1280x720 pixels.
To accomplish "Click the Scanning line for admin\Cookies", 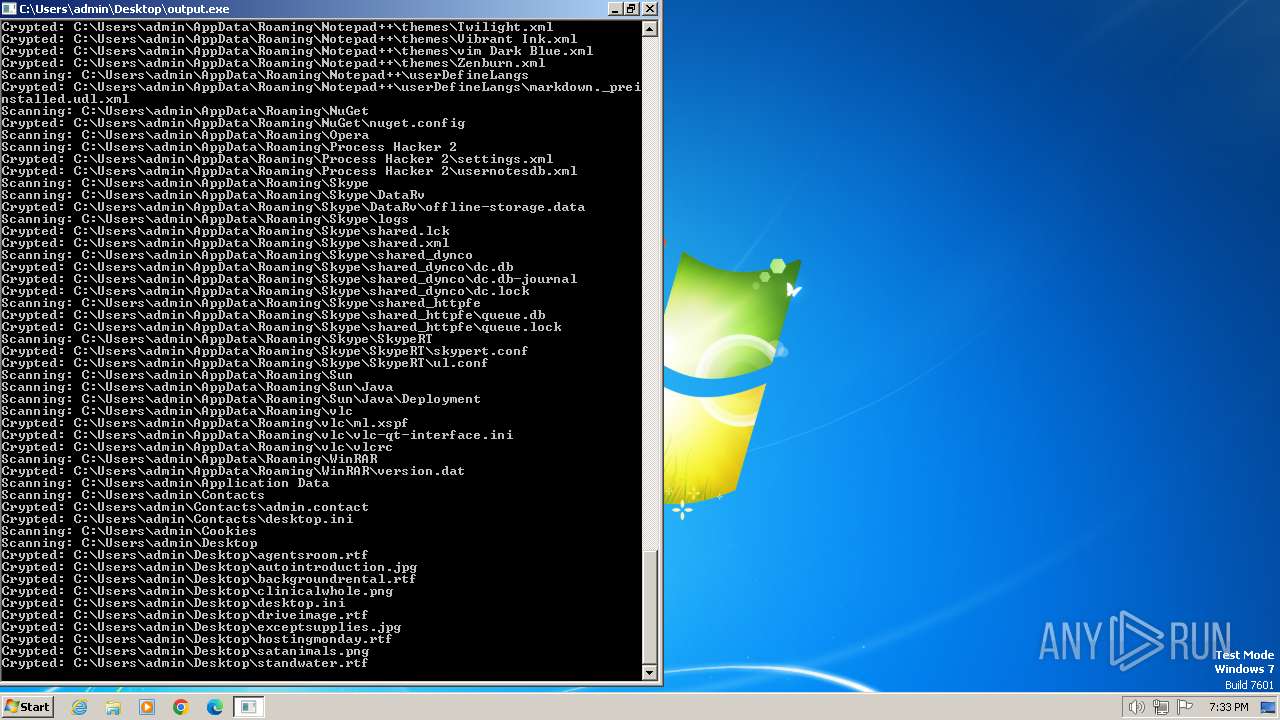I will [x=129, y=531].
